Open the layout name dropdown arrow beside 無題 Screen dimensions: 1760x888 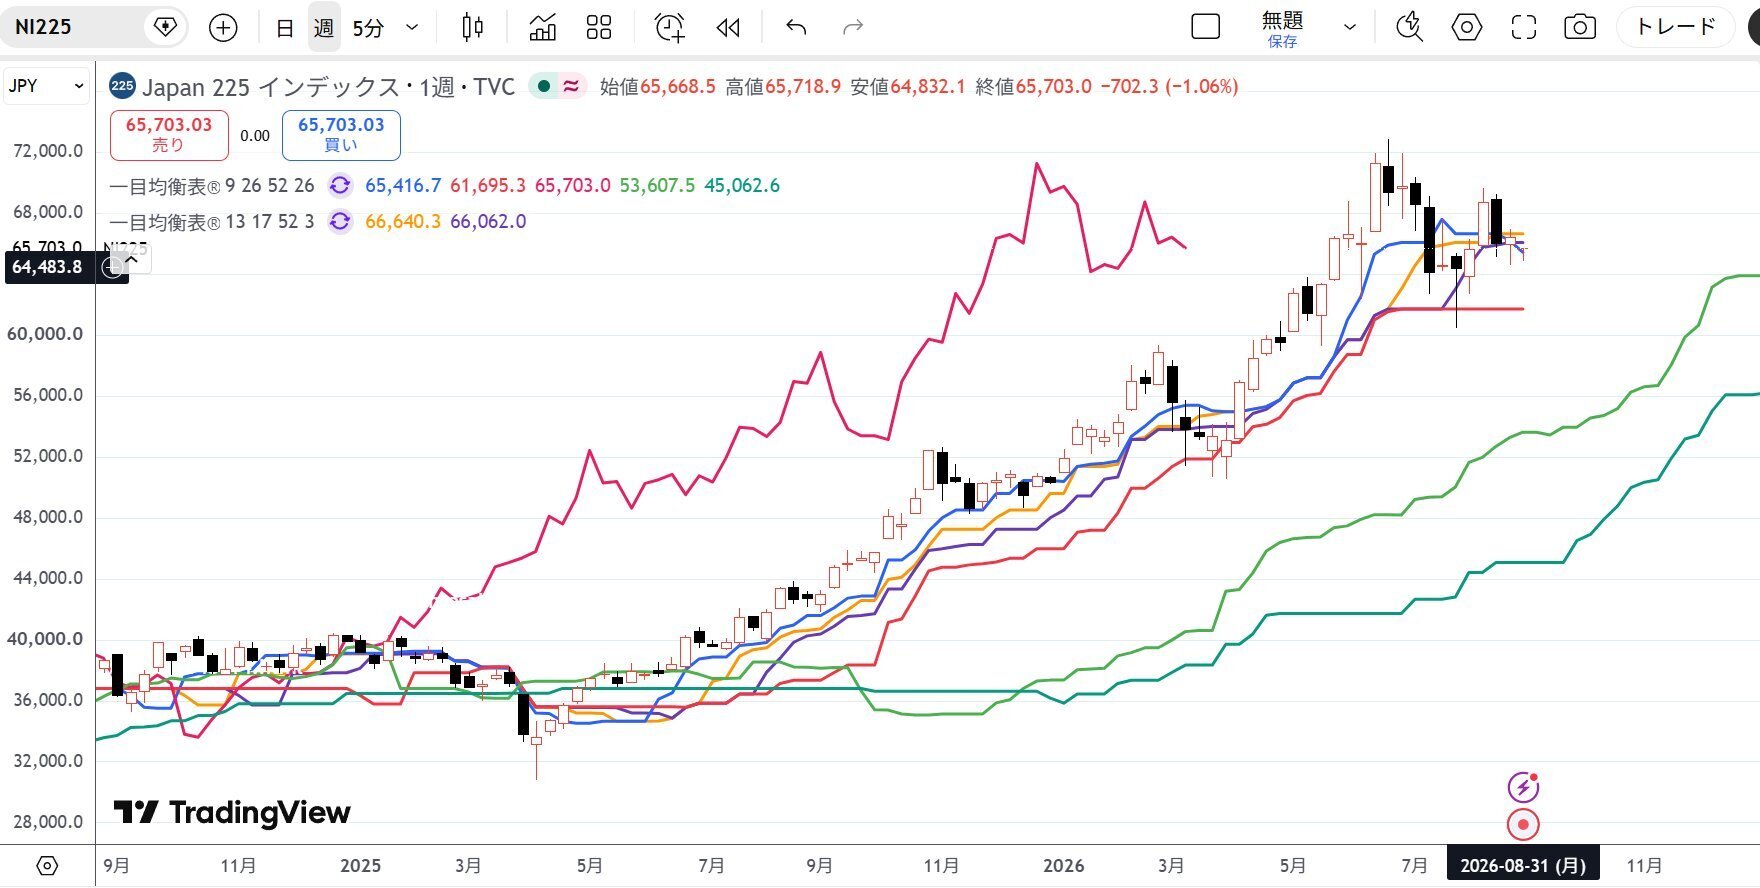(1349, 27)
